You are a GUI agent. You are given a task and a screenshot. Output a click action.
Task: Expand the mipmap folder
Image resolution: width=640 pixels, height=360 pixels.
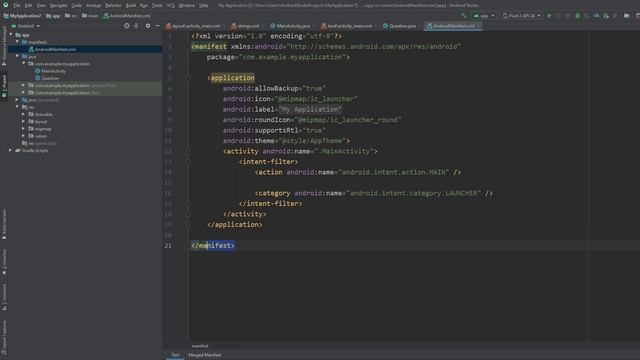[24, 129]
